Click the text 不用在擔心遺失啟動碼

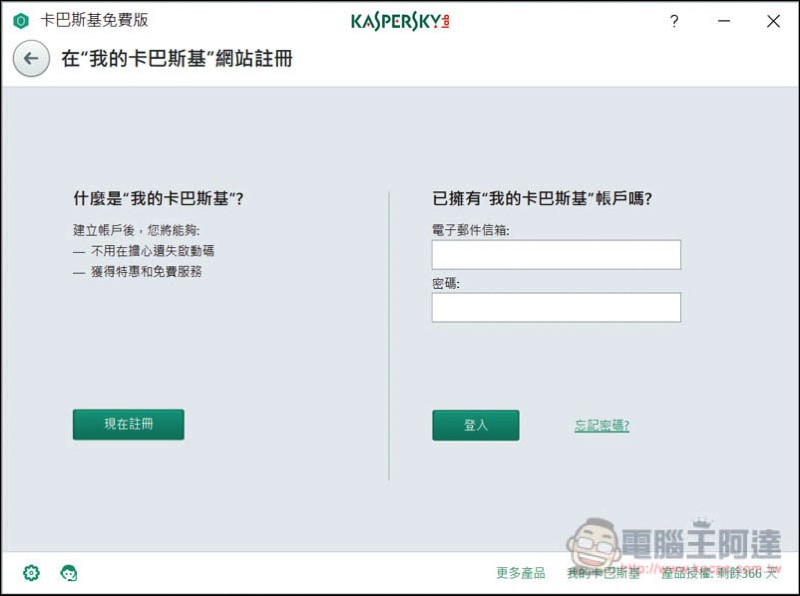[153, 251]
